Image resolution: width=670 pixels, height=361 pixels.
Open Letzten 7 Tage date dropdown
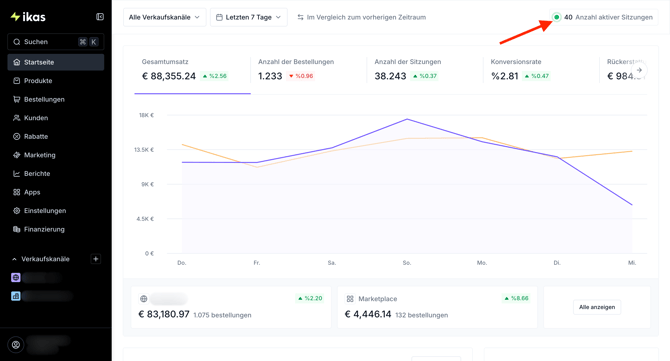(249, 18)
